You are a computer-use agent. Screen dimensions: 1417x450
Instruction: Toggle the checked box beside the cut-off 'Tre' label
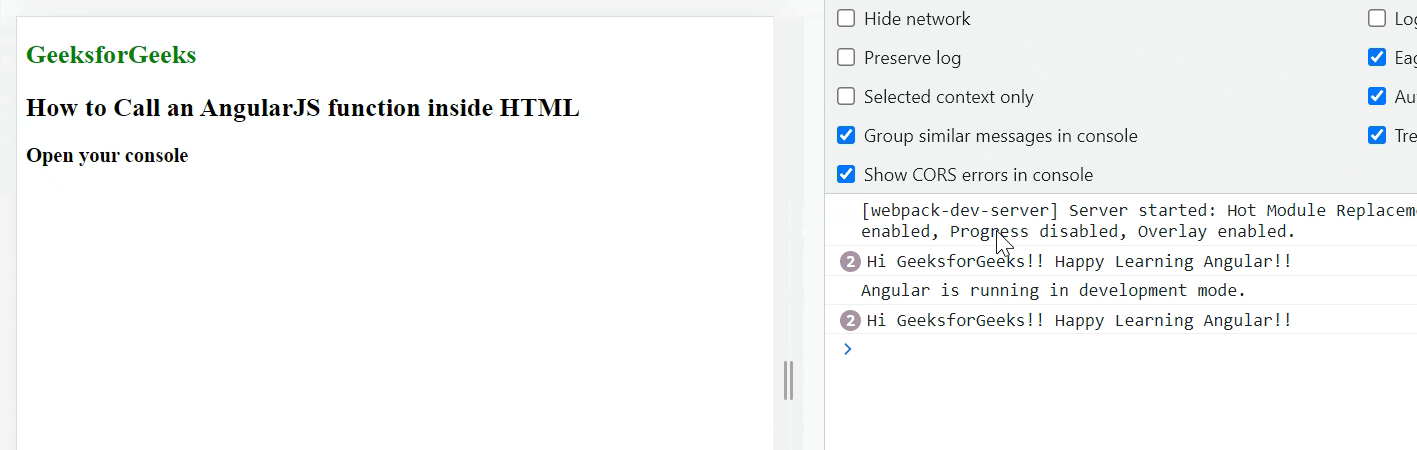1377,135
